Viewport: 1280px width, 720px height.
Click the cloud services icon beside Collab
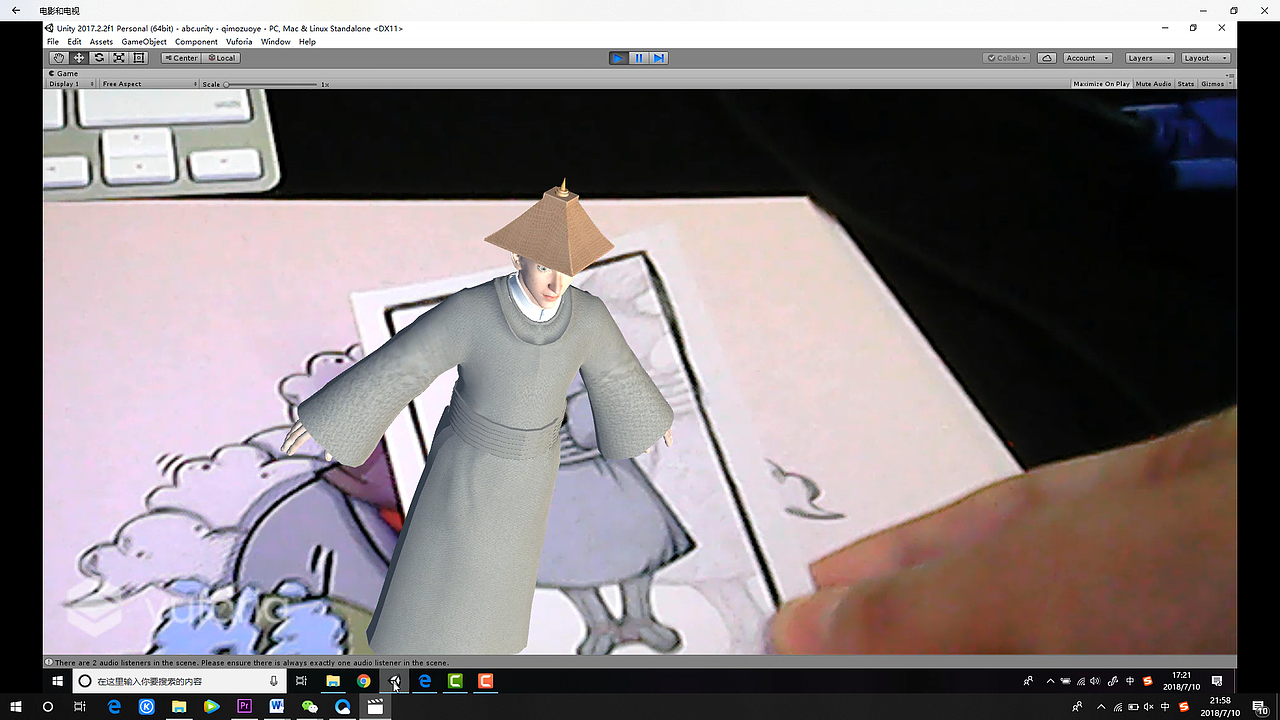(x=1047, y=58)
